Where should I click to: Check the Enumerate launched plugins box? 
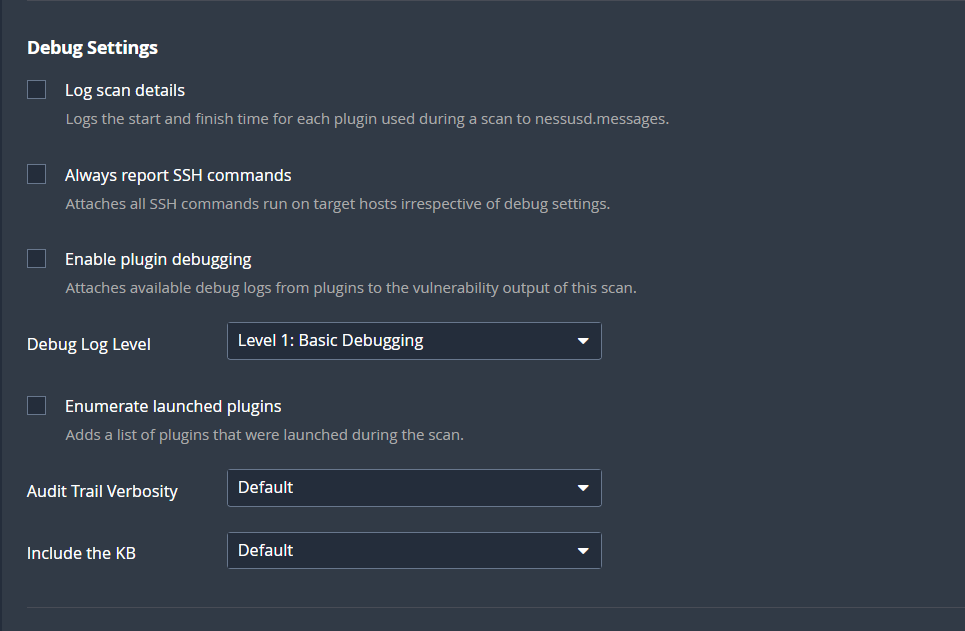[x=36, y=405]
